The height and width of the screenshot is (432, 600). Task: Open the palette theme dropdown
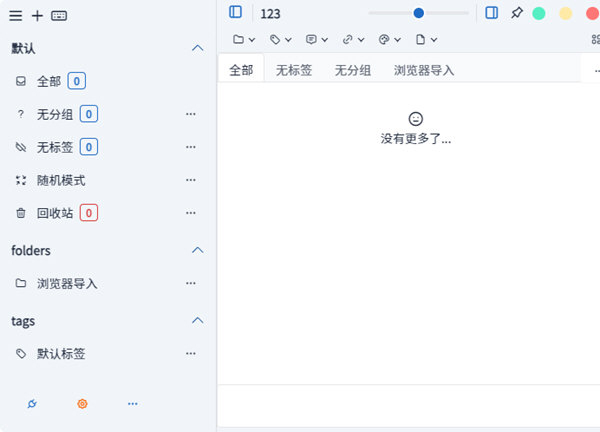(x=389, y=39)
